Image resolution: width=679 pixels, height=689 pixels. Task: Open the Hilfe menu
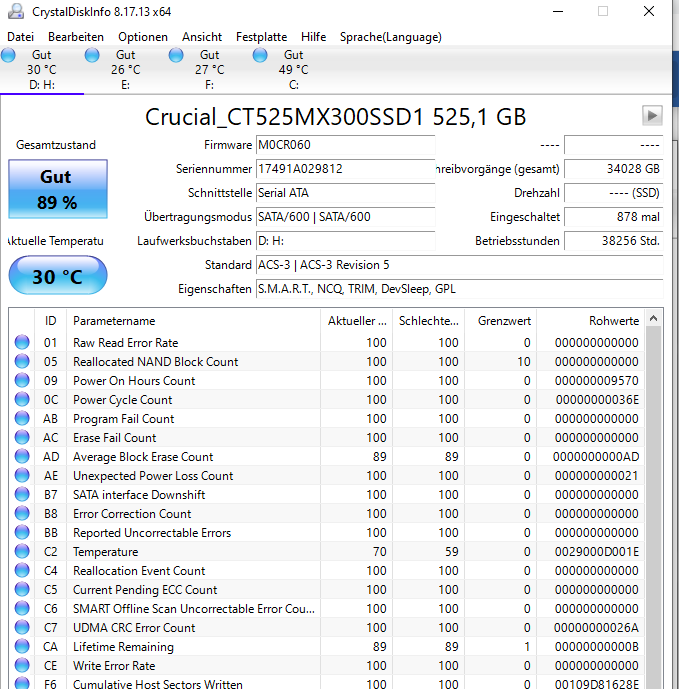click(313, 37)
